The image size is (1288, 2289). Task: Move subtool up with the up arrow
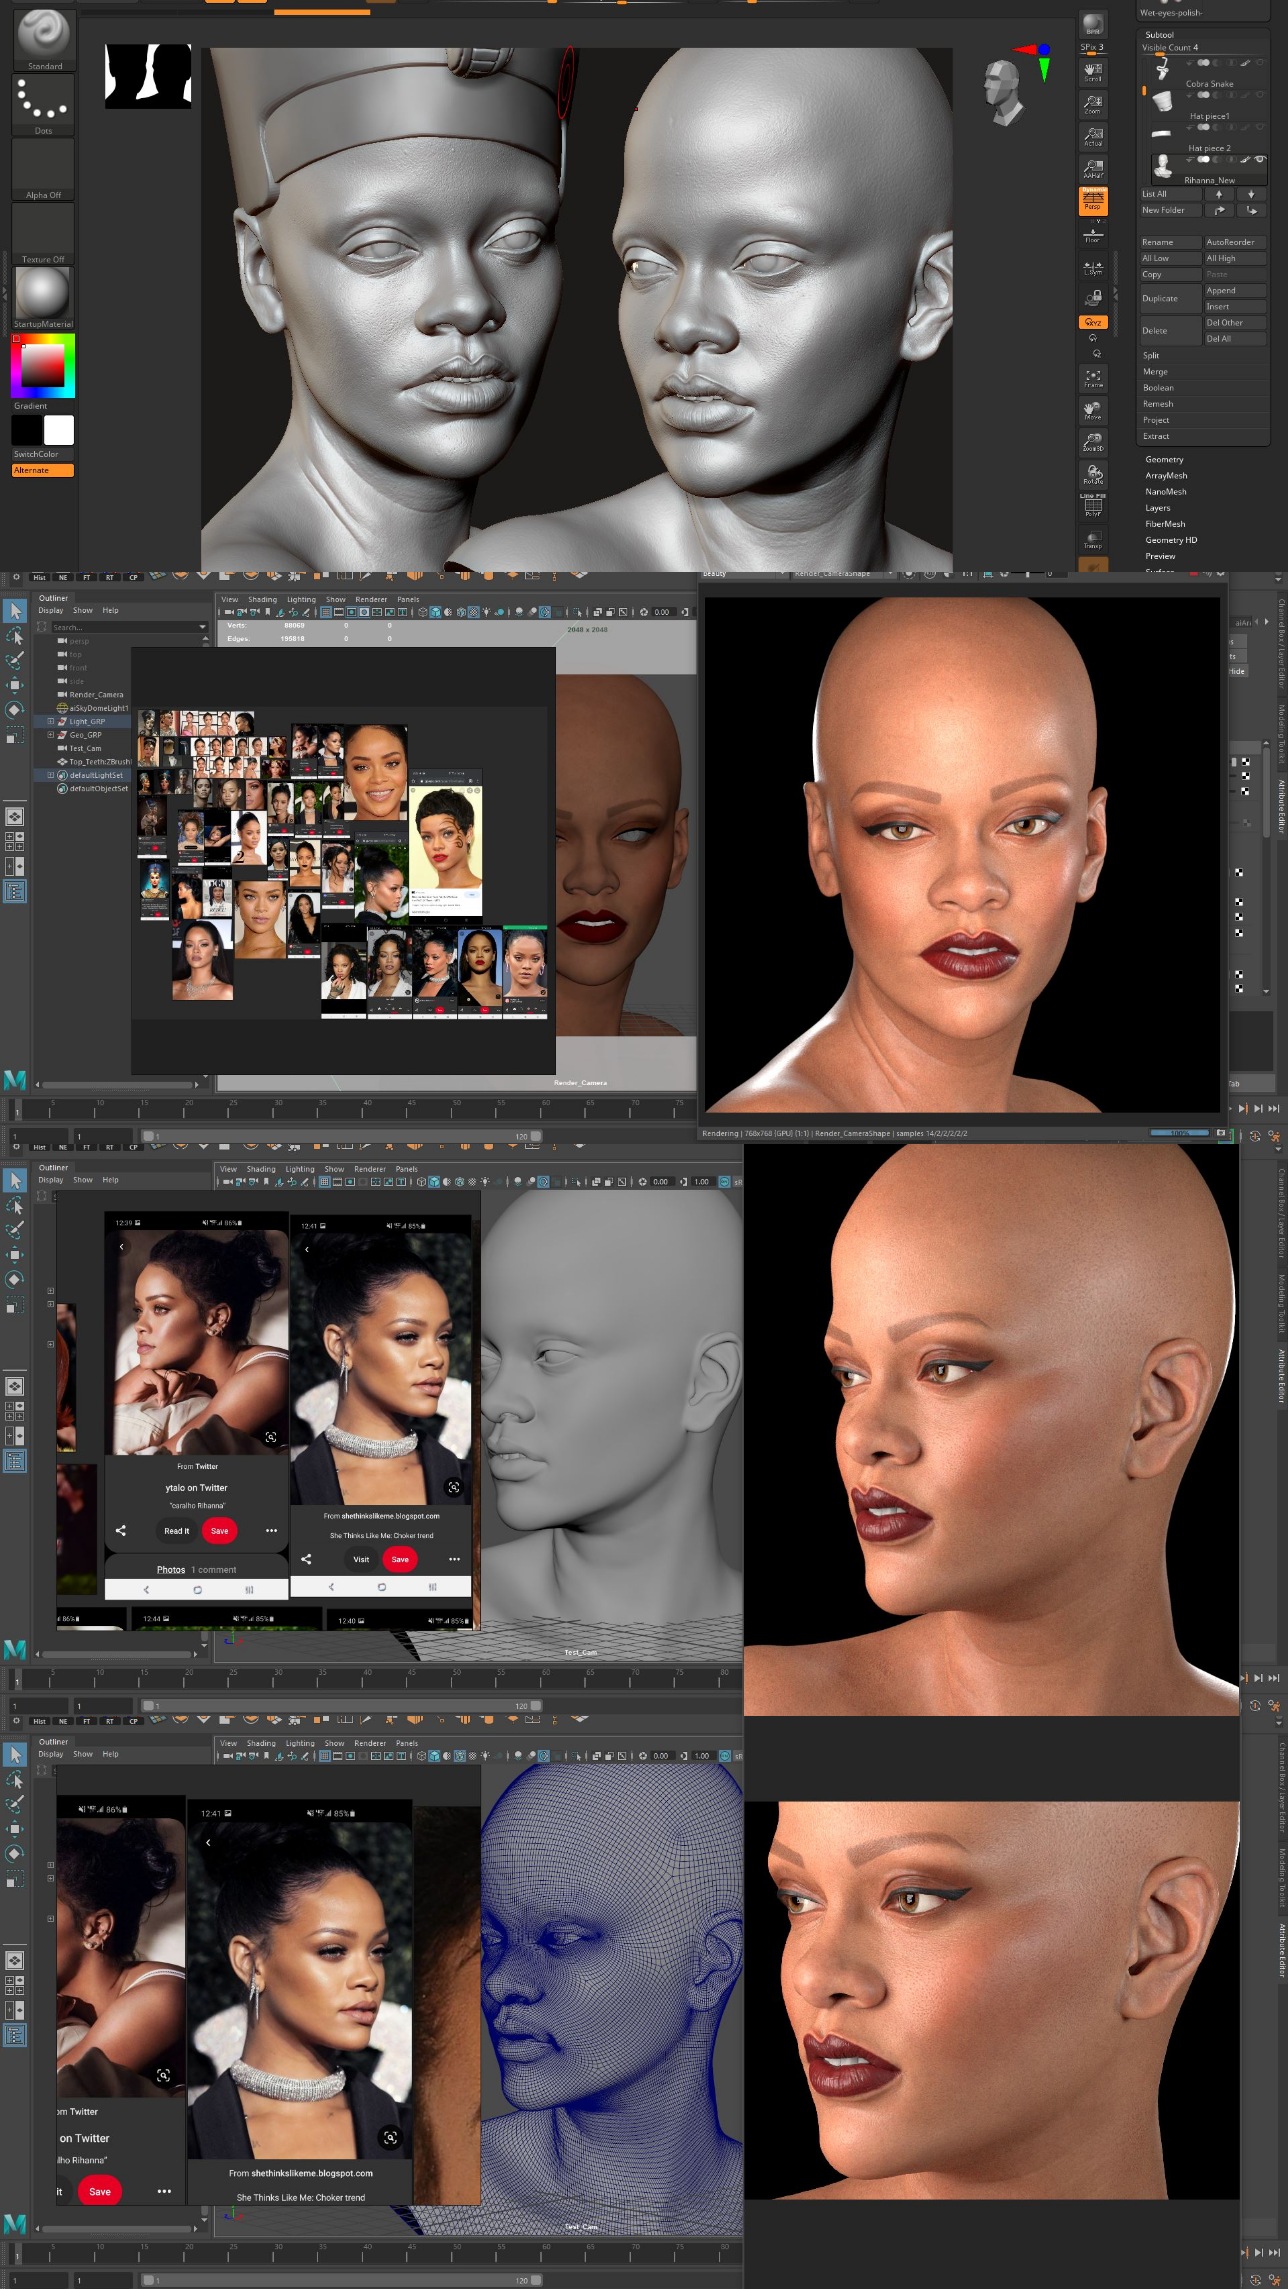1219,194
